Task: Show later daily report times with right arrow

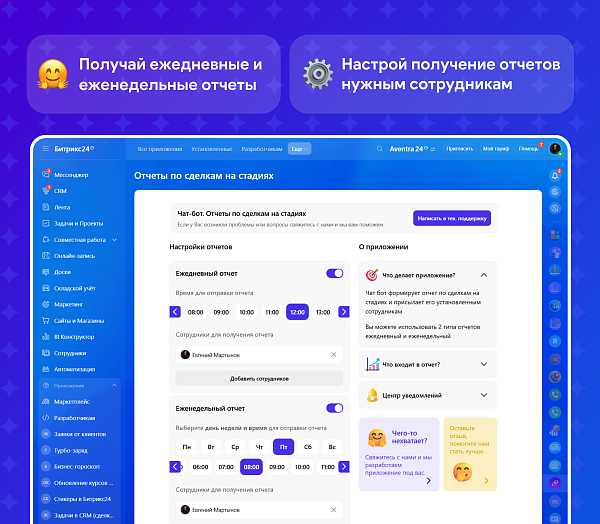Action: (x=344, y=312)
